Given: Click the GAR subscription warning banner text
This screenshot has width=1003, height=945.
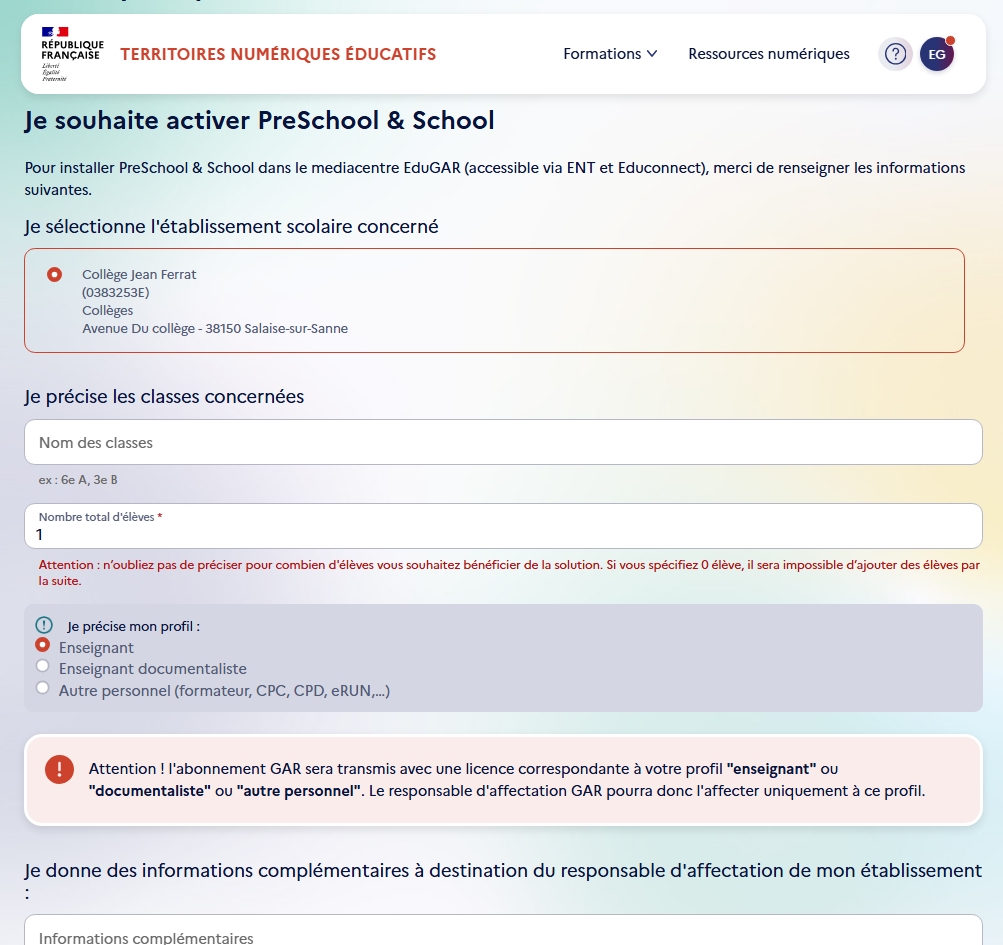Looking at the screenshot, I should point(506,780).
